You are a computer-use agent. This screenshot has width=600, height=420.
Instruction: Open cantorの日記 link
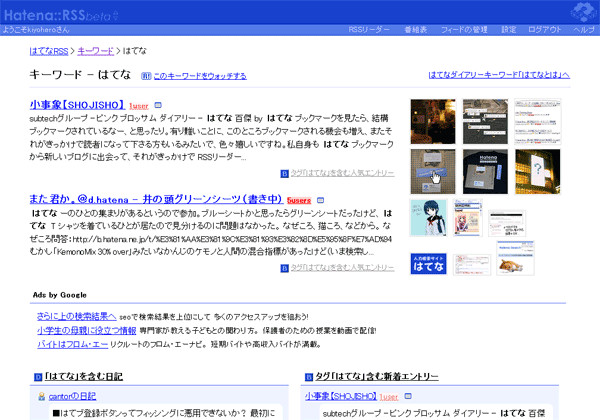[x=72, y=396]
